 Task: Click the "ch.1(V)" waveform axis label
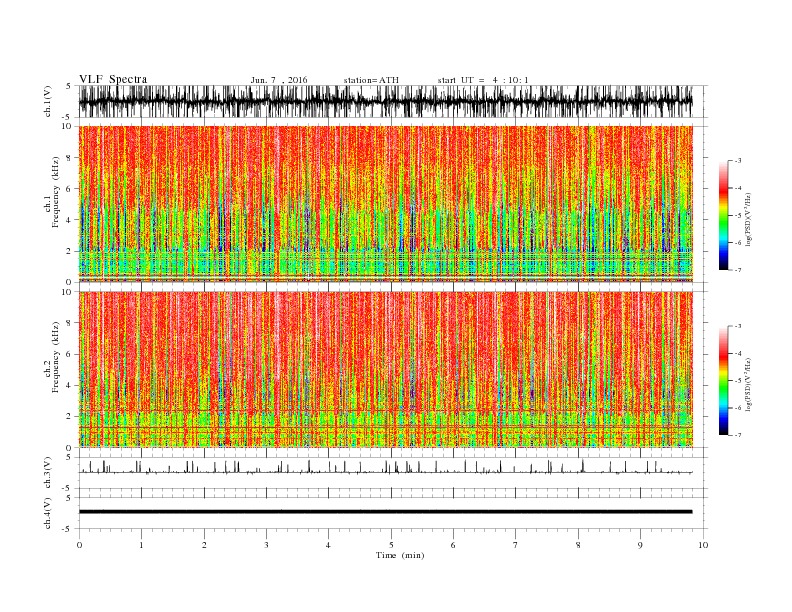(48, 101)
